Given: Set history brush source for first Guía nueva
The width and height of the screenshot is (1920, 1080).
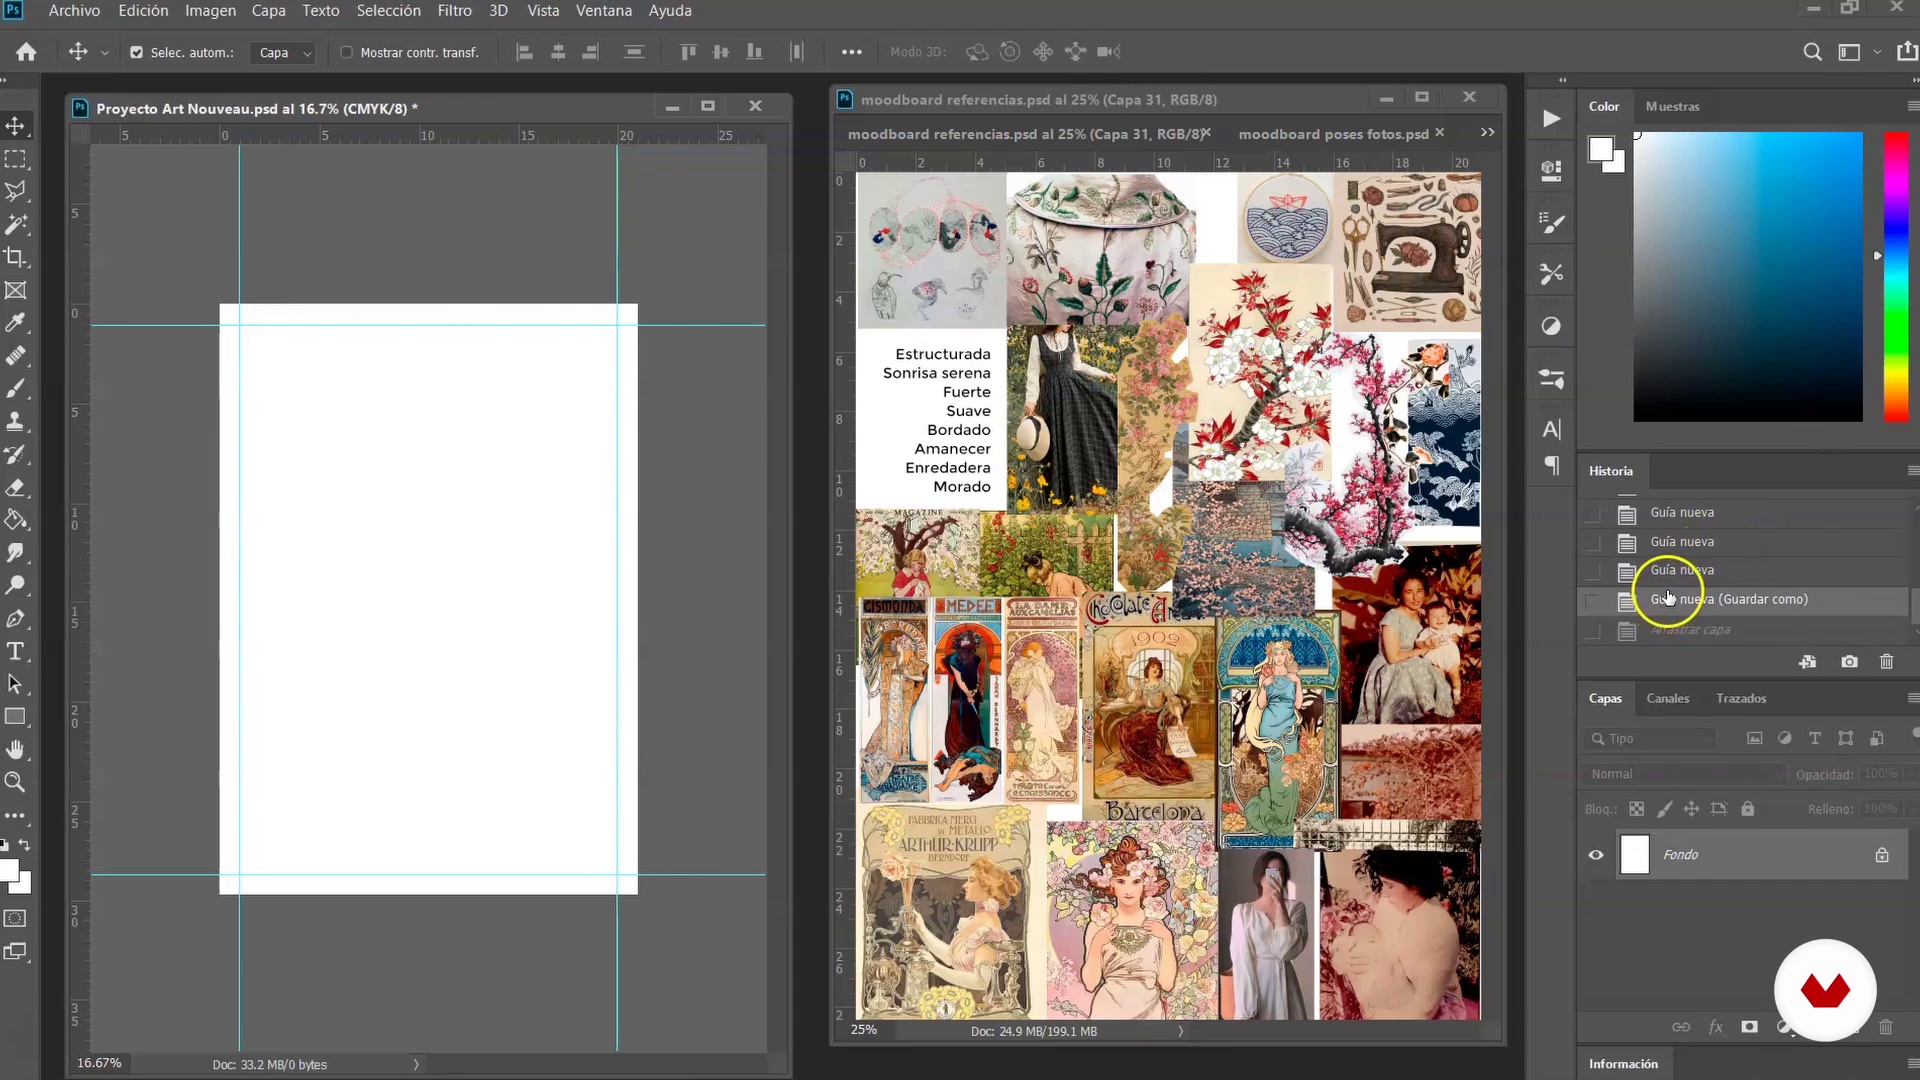Looking at the screenshot, I should 1593,513.
